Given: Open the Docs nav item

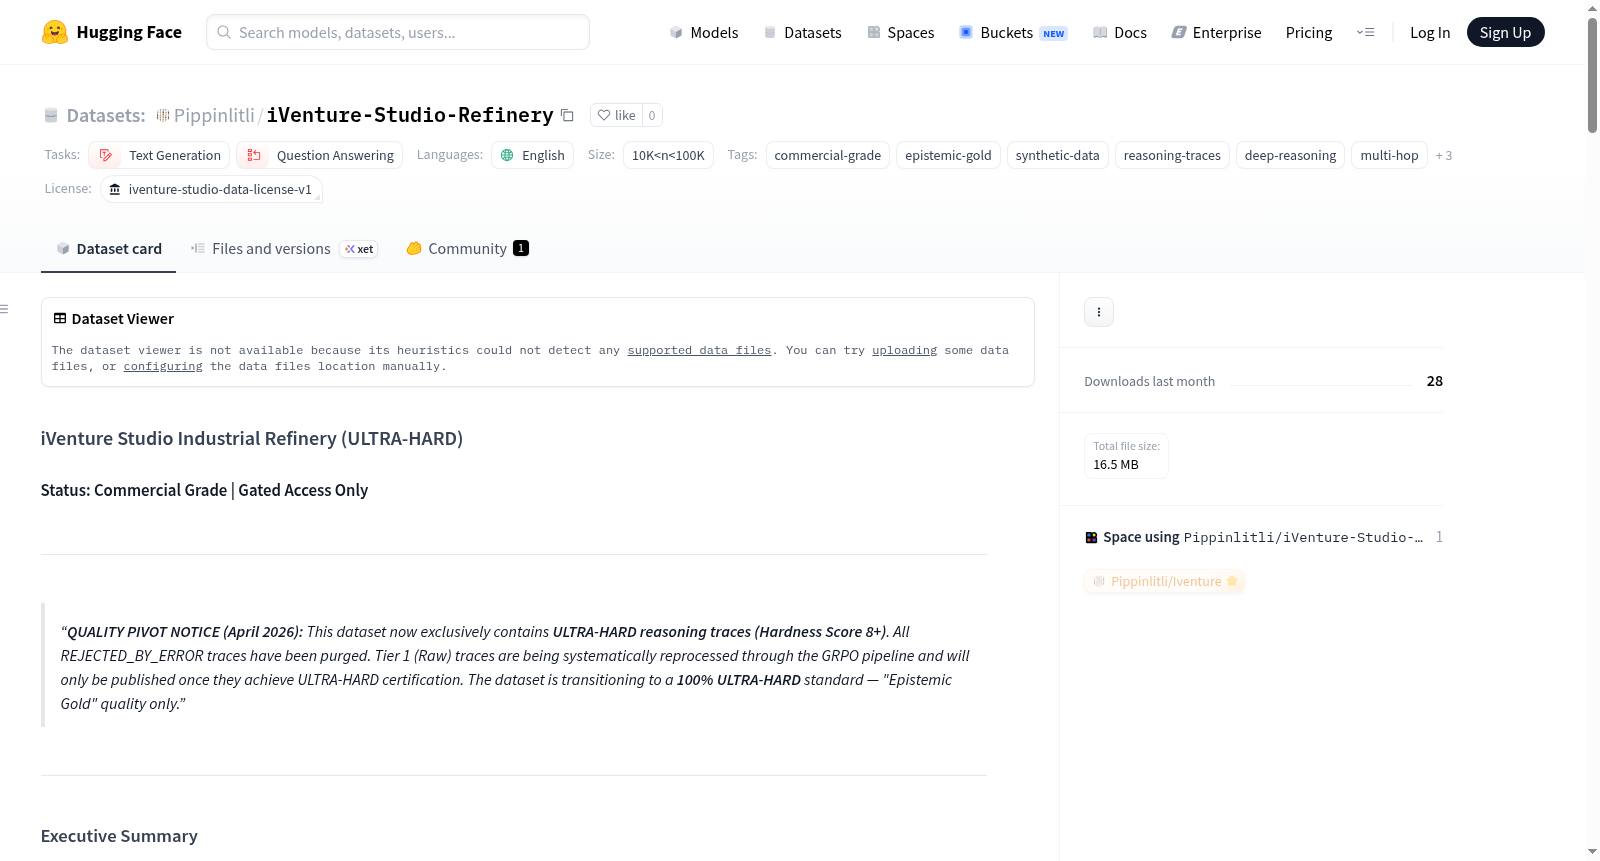Looking at the screenshot, I should point(1119,32).
